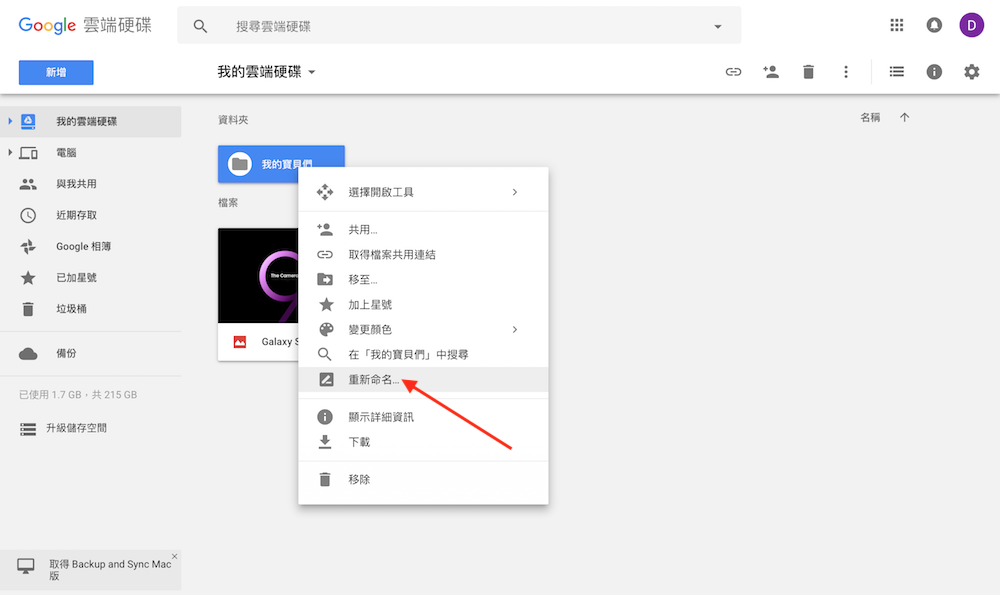
Task: Share the folder using the add-person icon
Action: coord(771,71)
